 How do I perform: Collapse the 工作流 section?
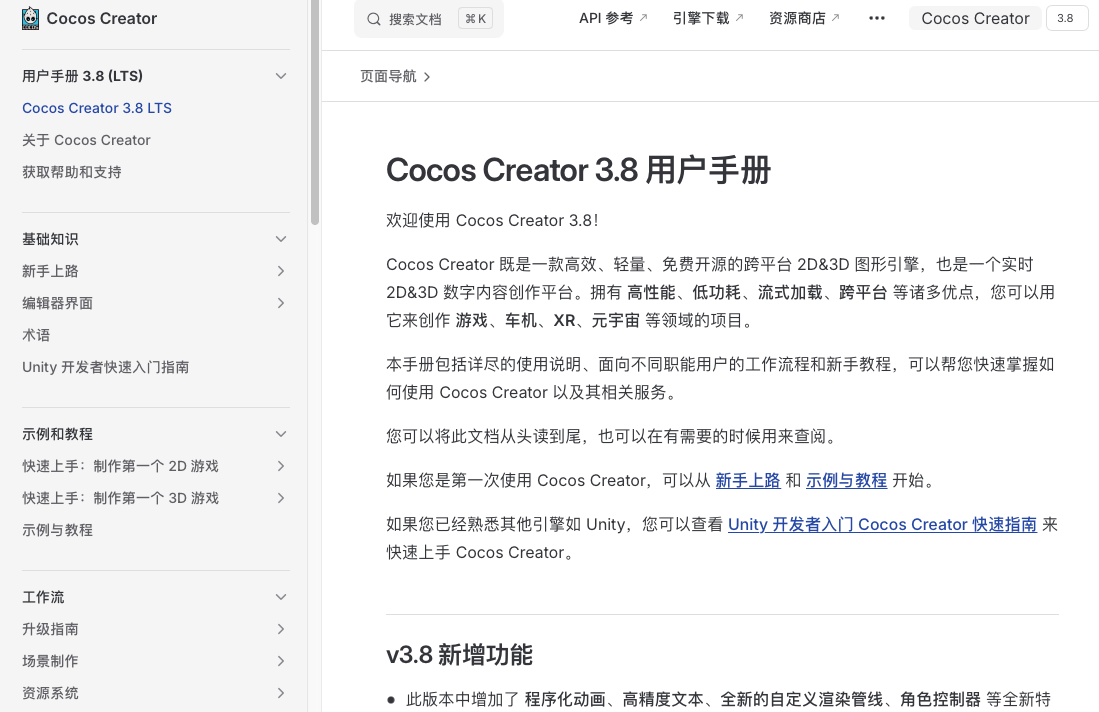pos(281,597)
